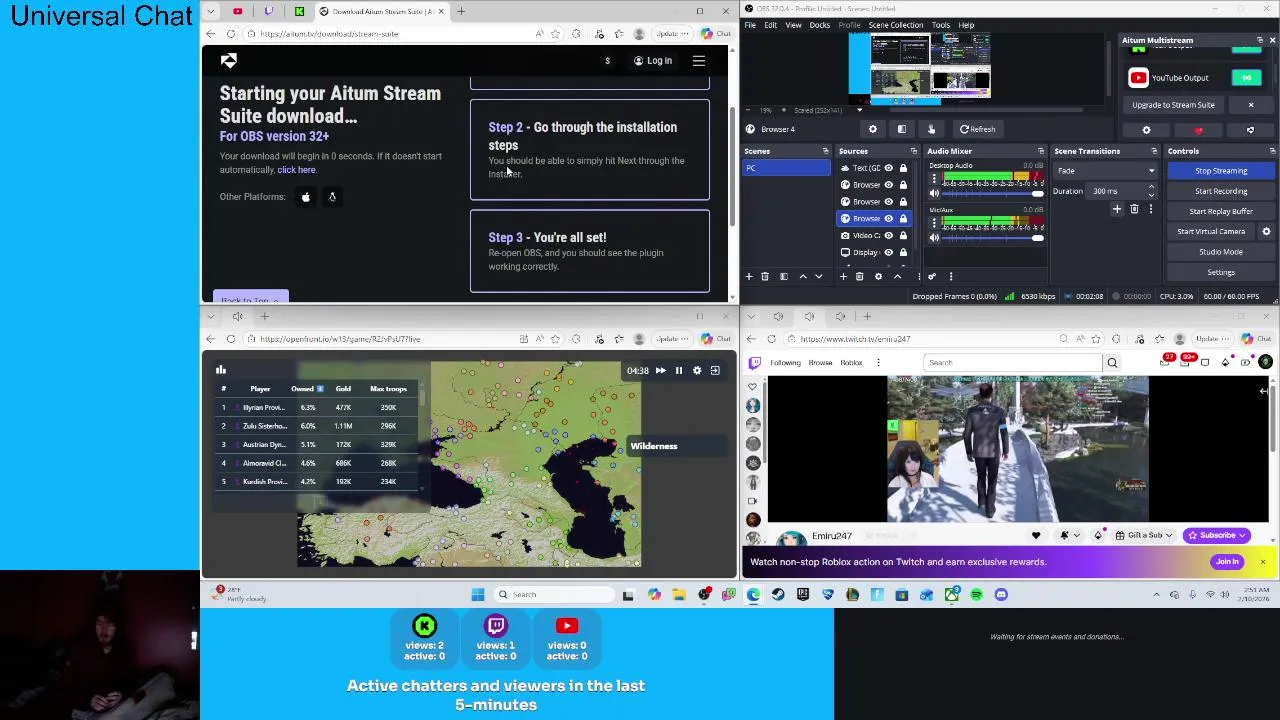Hide the Display source with eye icon
This screenshot has height=720, width=1280.
888,252
